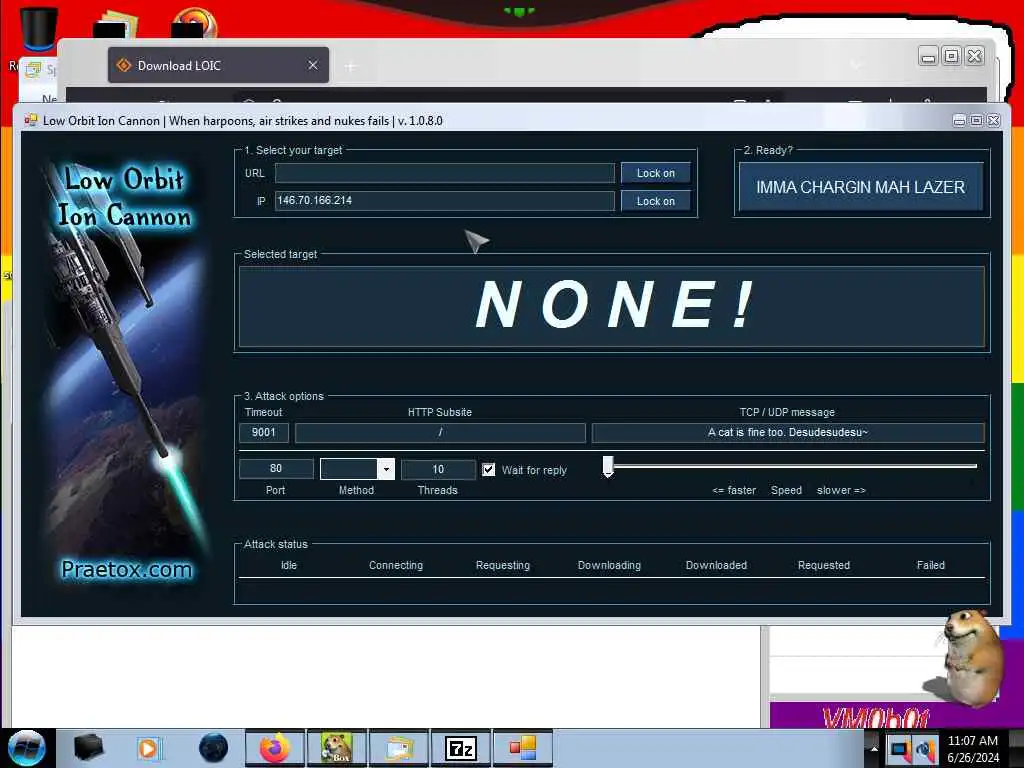Click the colored squares LOIC taskbar icon
Screen dimensions: 1024x768
(x=522, y=748)
